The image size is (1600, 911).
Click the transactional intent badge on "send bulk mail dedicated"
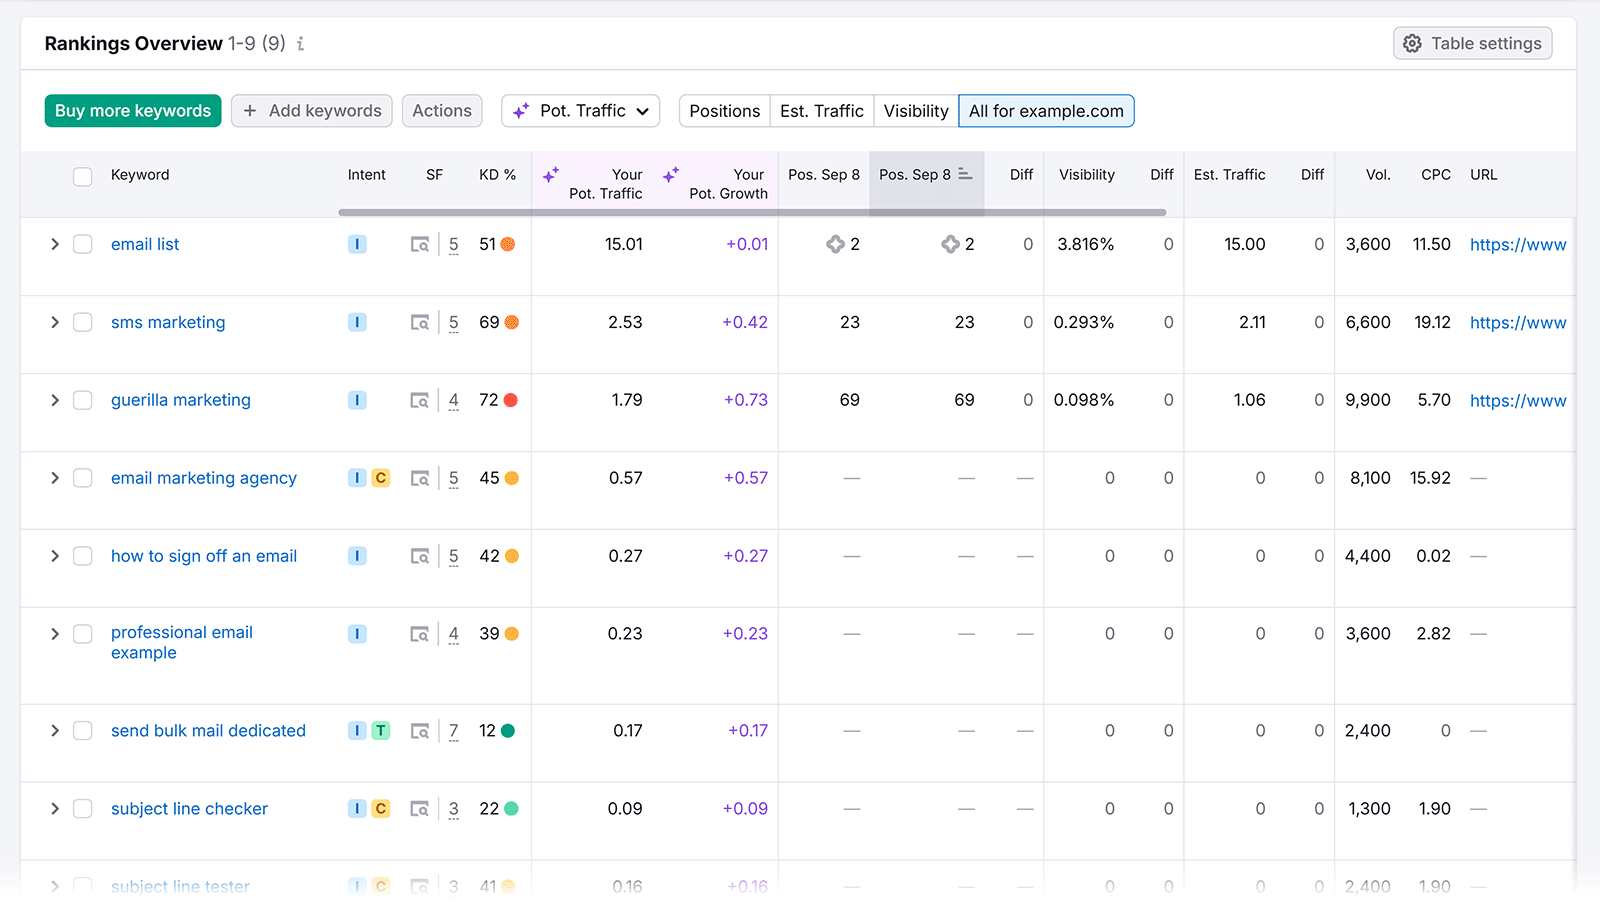point(381,730)
